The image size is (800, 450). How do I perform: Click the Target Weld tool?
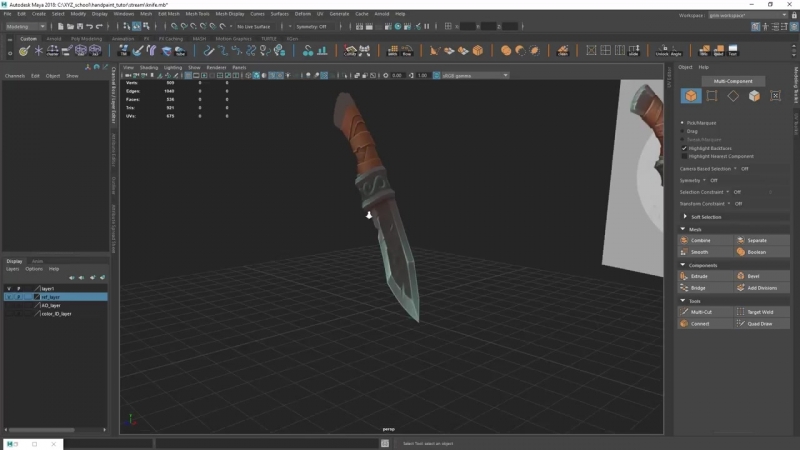762,312
